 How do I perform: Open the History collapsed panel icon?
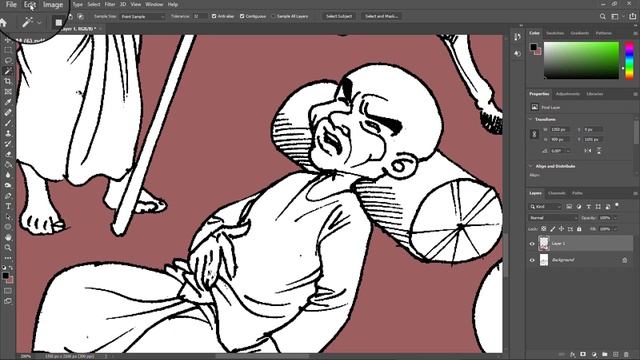click(x=517, y=37)
